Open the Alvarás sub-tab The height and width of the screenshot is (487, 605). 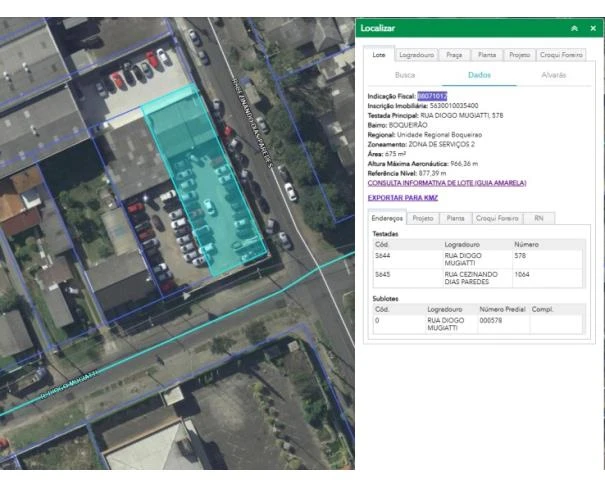click(x=553, y=75)
